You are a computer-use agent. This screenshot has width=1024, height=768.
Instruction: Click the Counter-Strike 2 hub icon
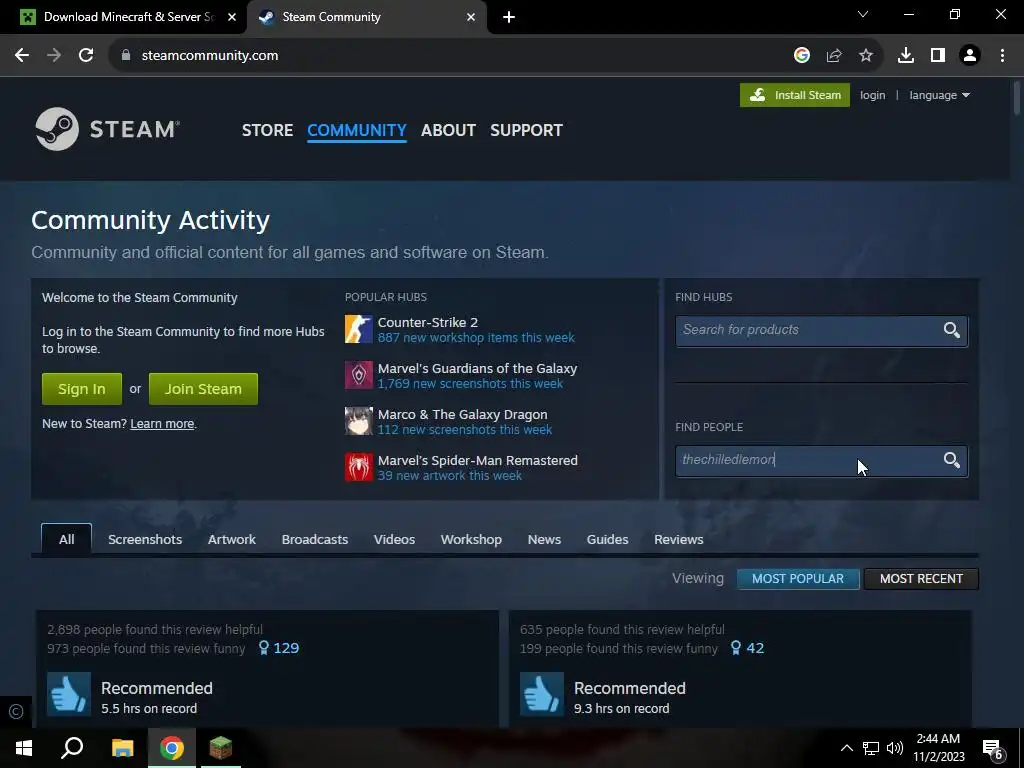coord(359,329)
